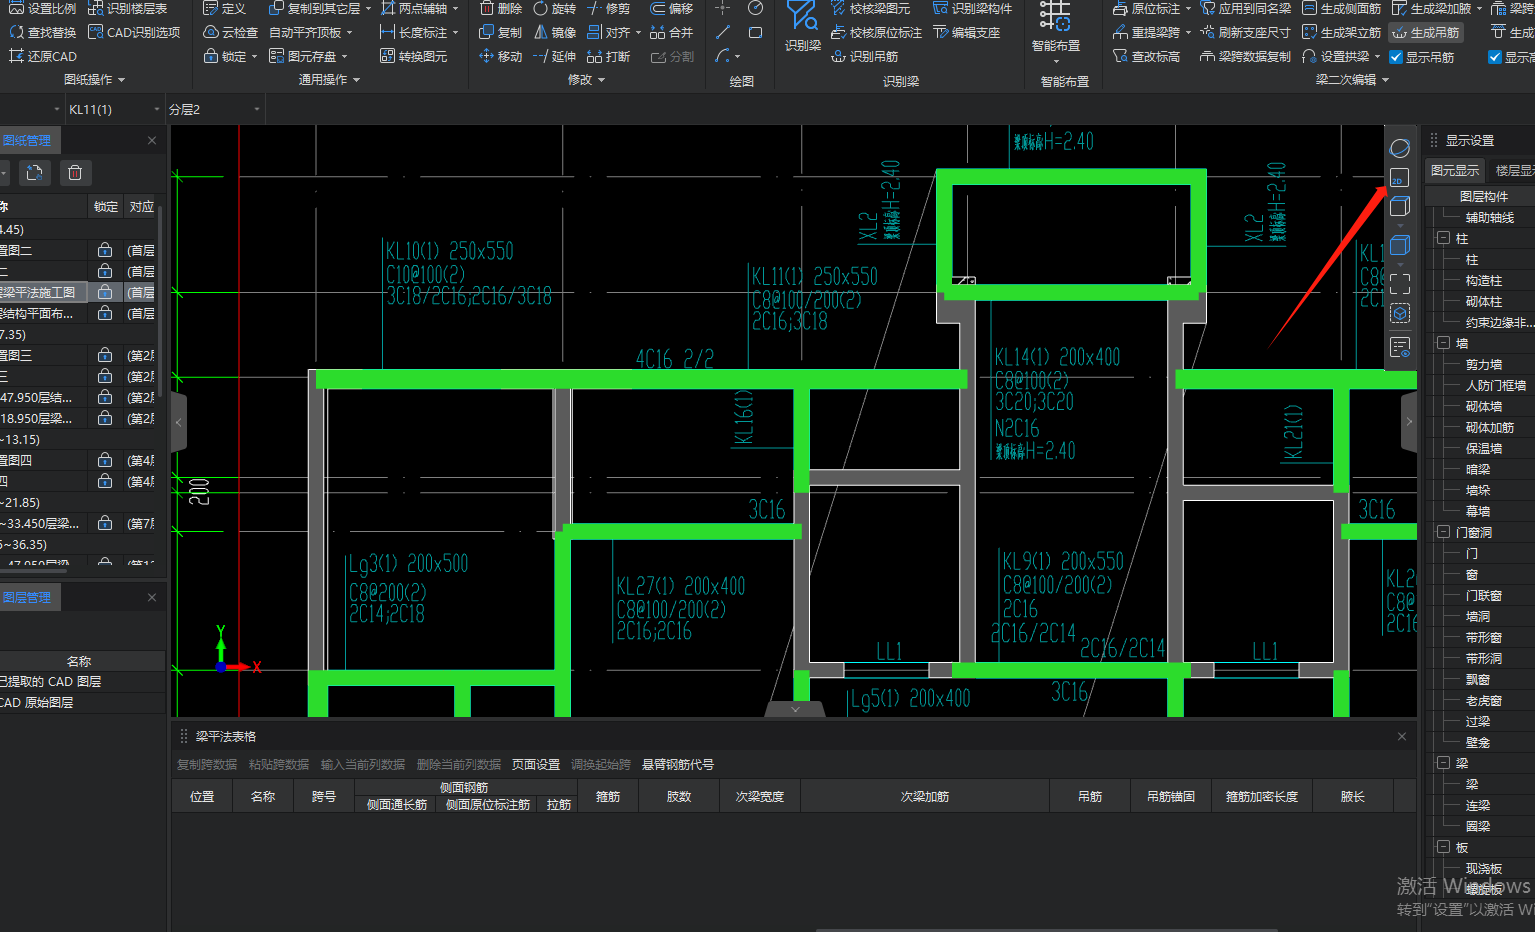
Task: Toggle lock for the 18.950层梁 row
Action: 105,418
